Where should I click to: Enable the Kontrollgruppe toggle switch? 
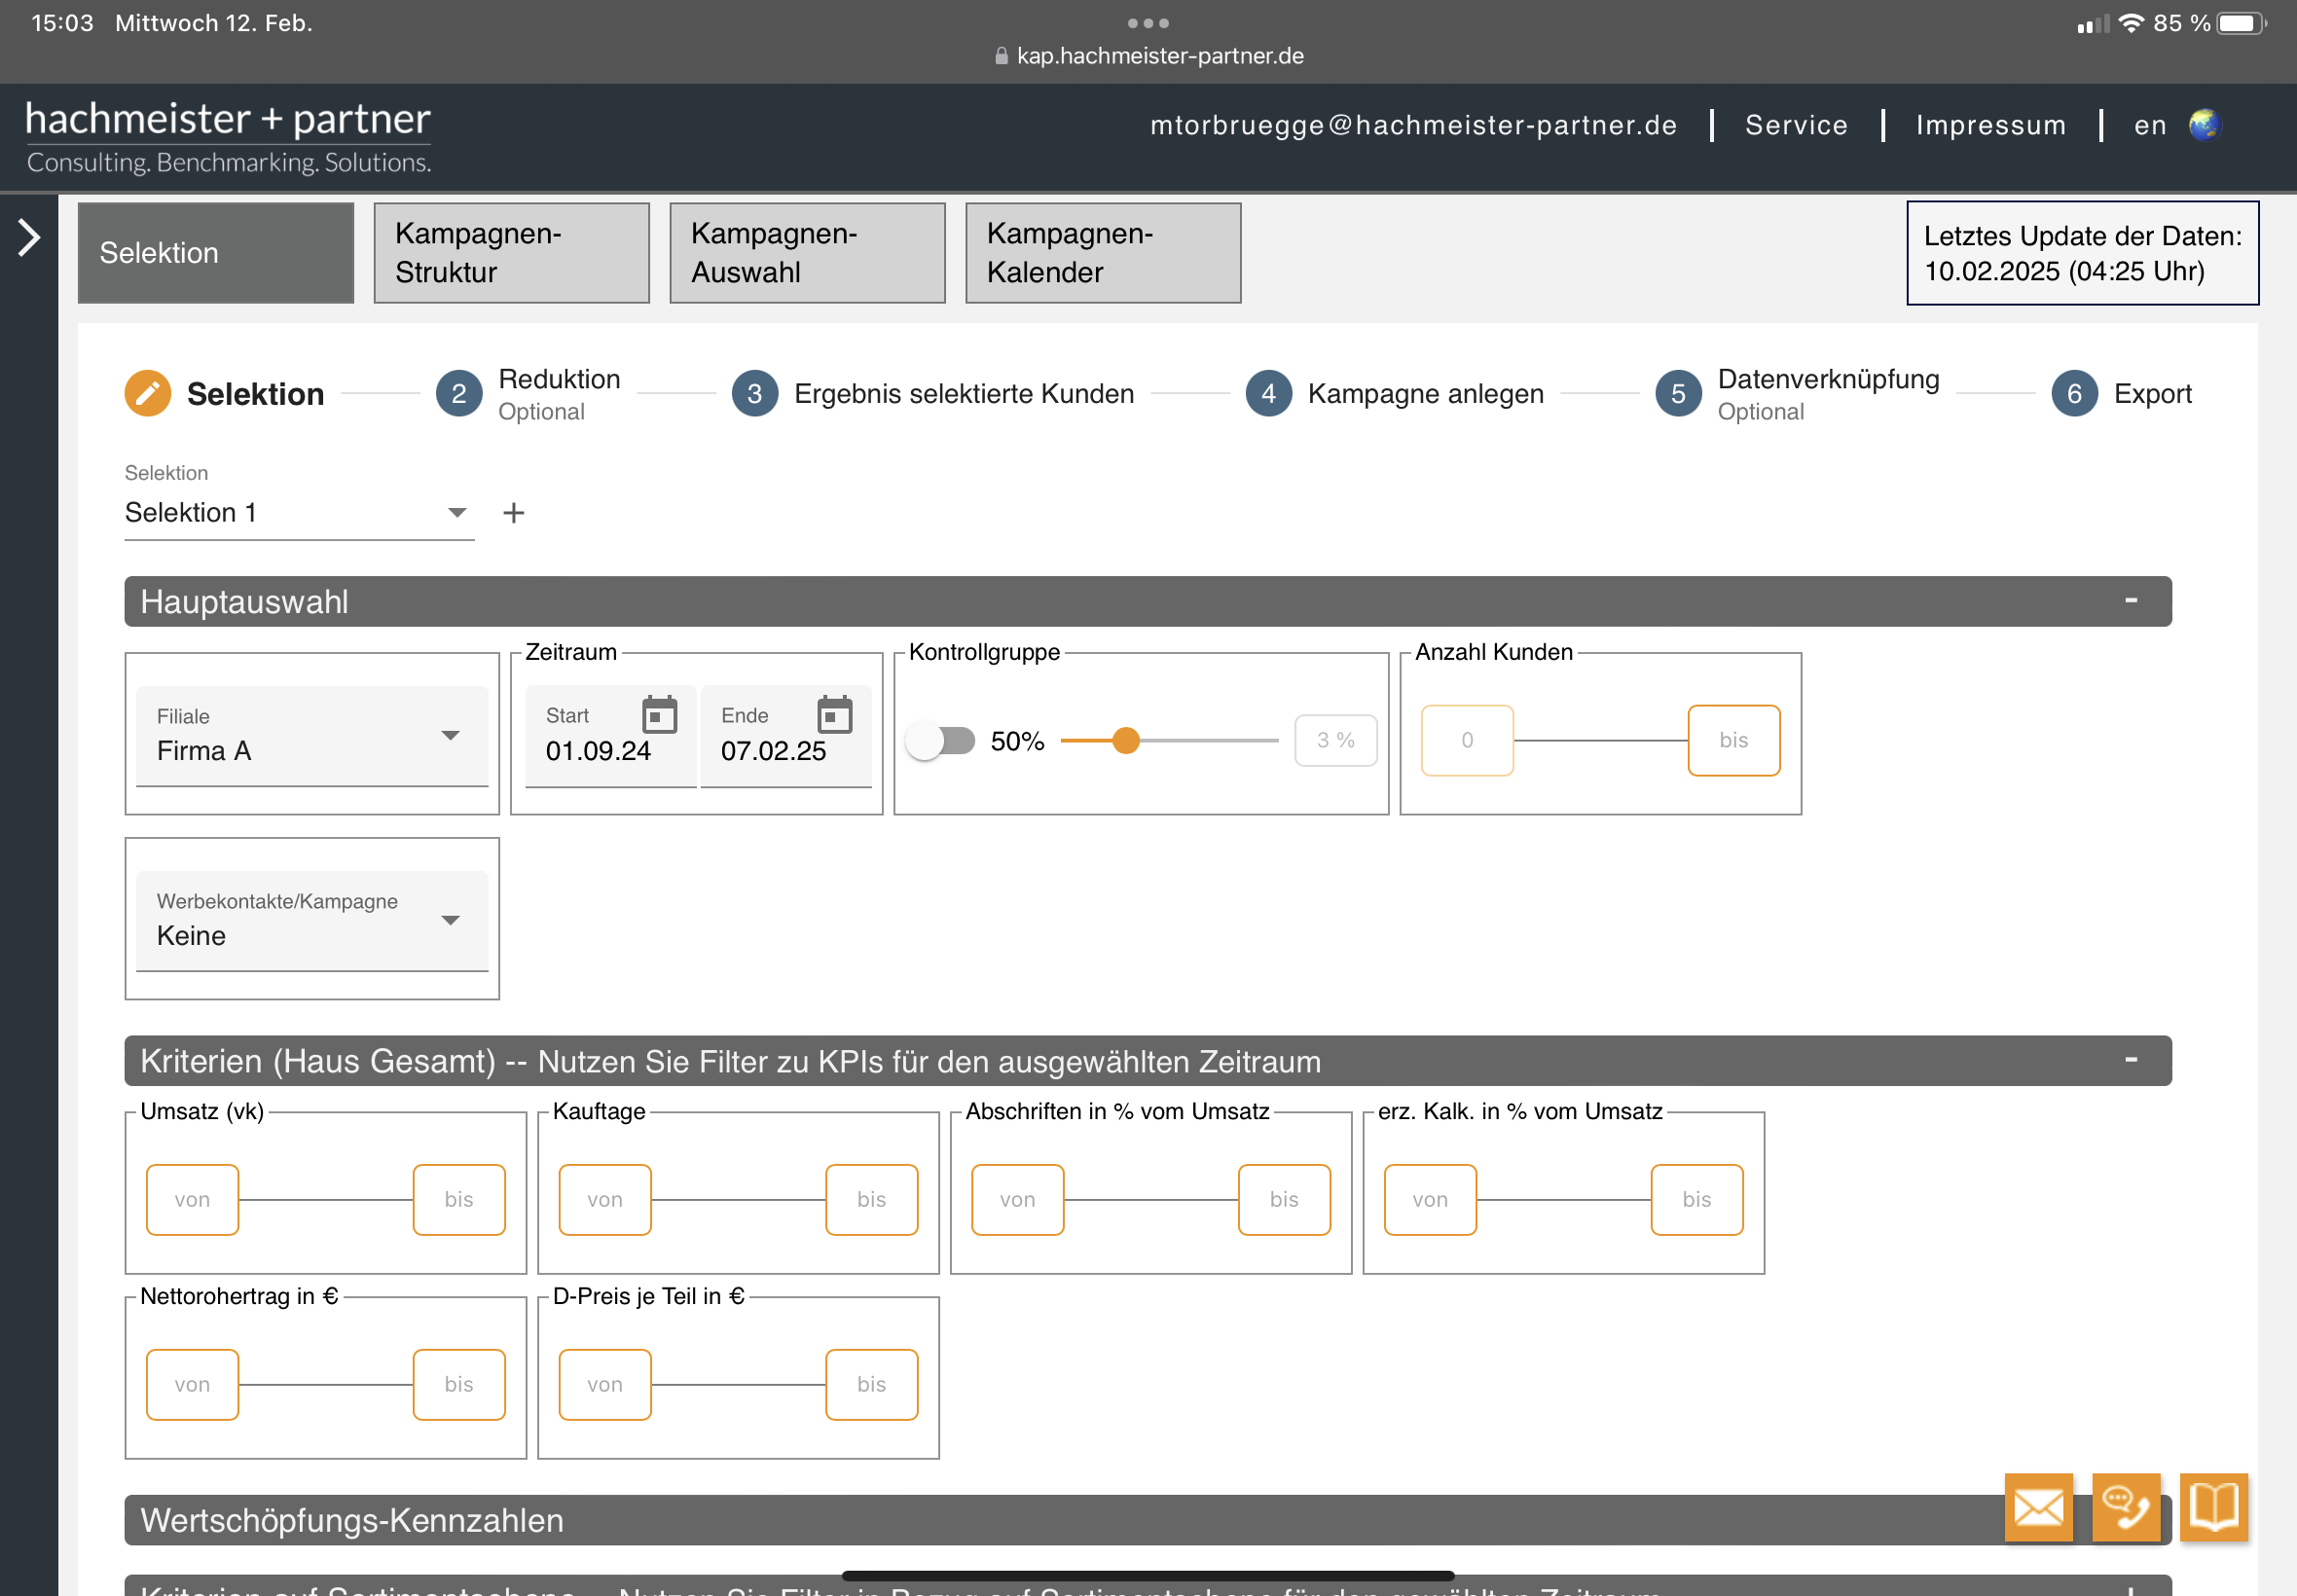click(940, 741)
